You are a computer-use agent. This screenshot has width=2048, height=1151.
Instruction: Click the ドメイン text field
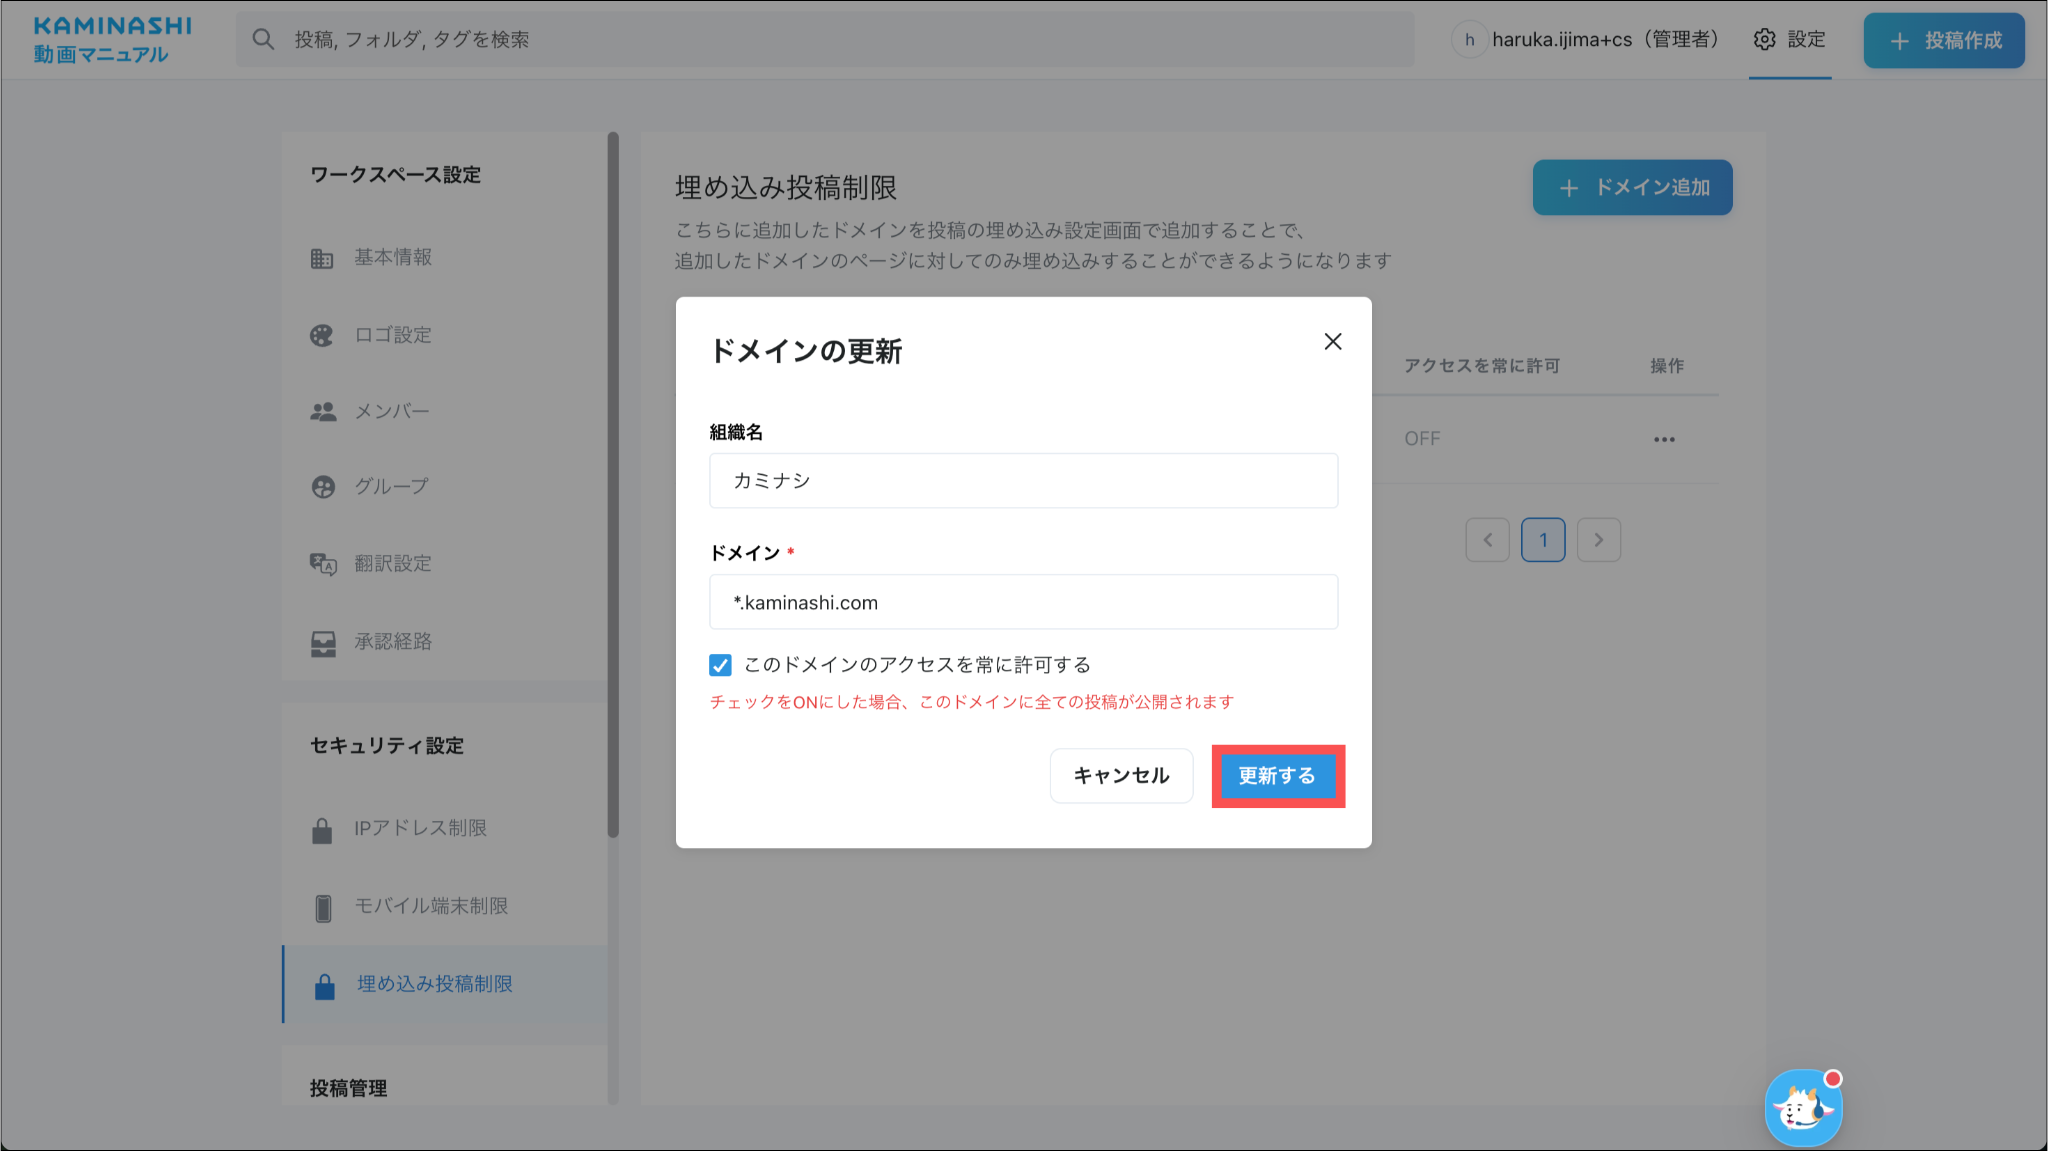coord(1023,602)
